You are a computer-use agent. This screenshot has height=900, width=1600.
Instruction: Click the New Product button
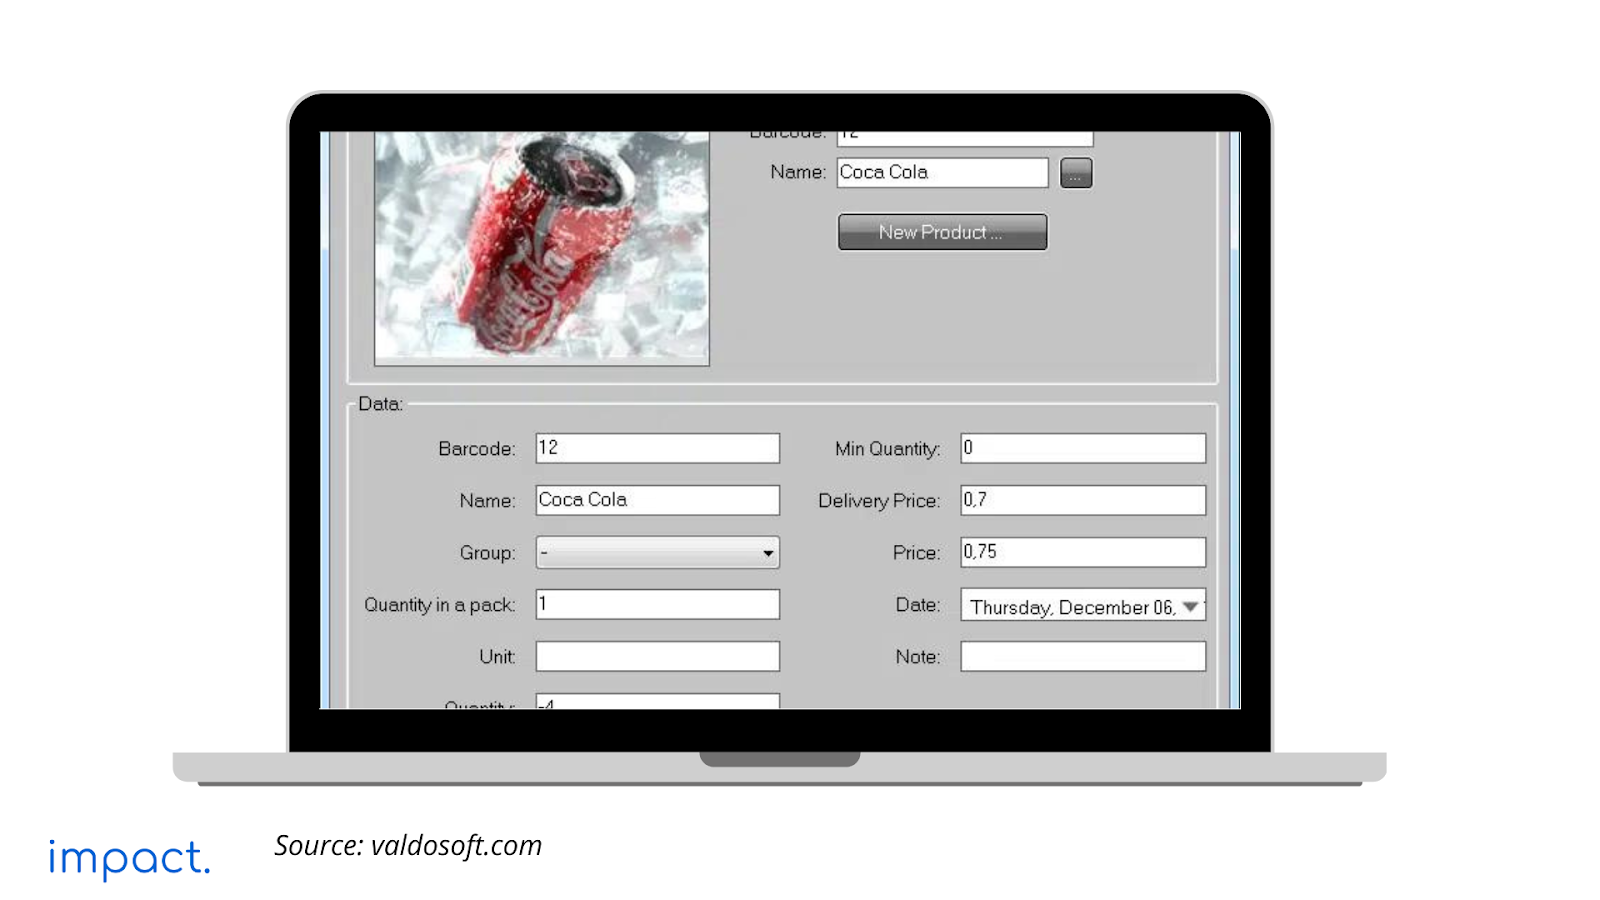click(942, 232)
